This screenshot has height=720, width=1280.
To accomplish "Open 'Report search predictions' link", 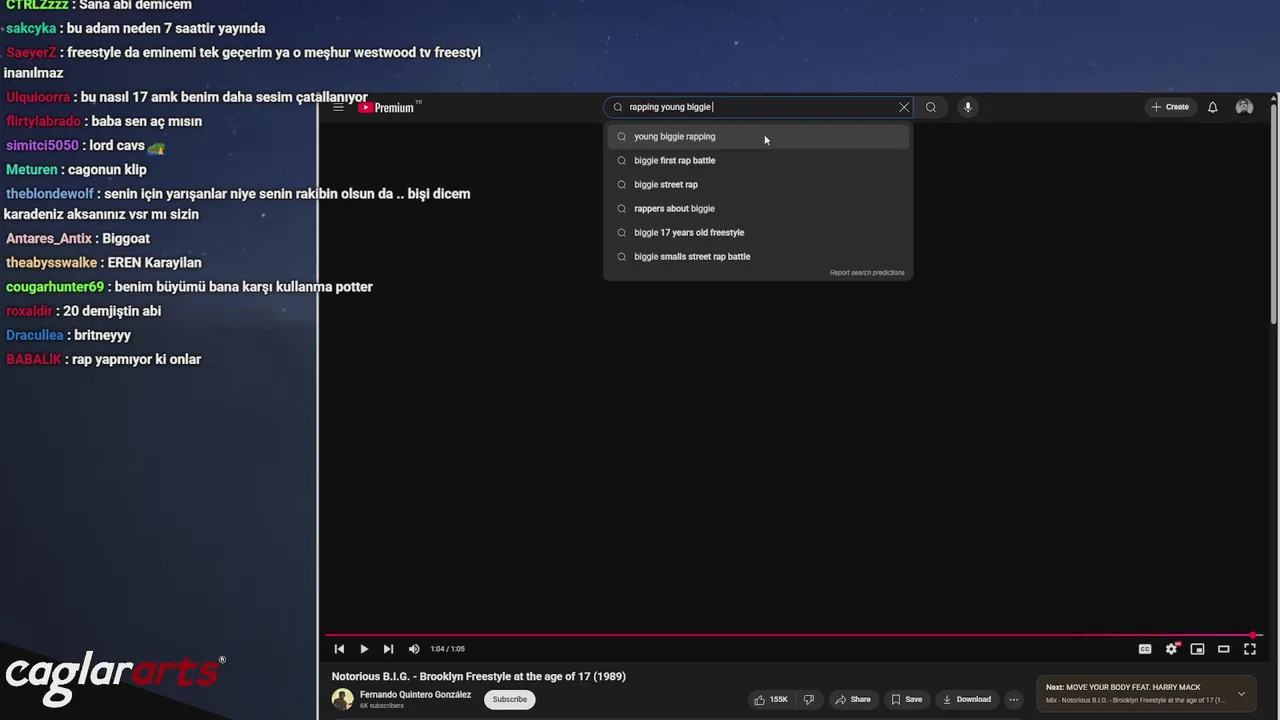I will coord(866,273).
